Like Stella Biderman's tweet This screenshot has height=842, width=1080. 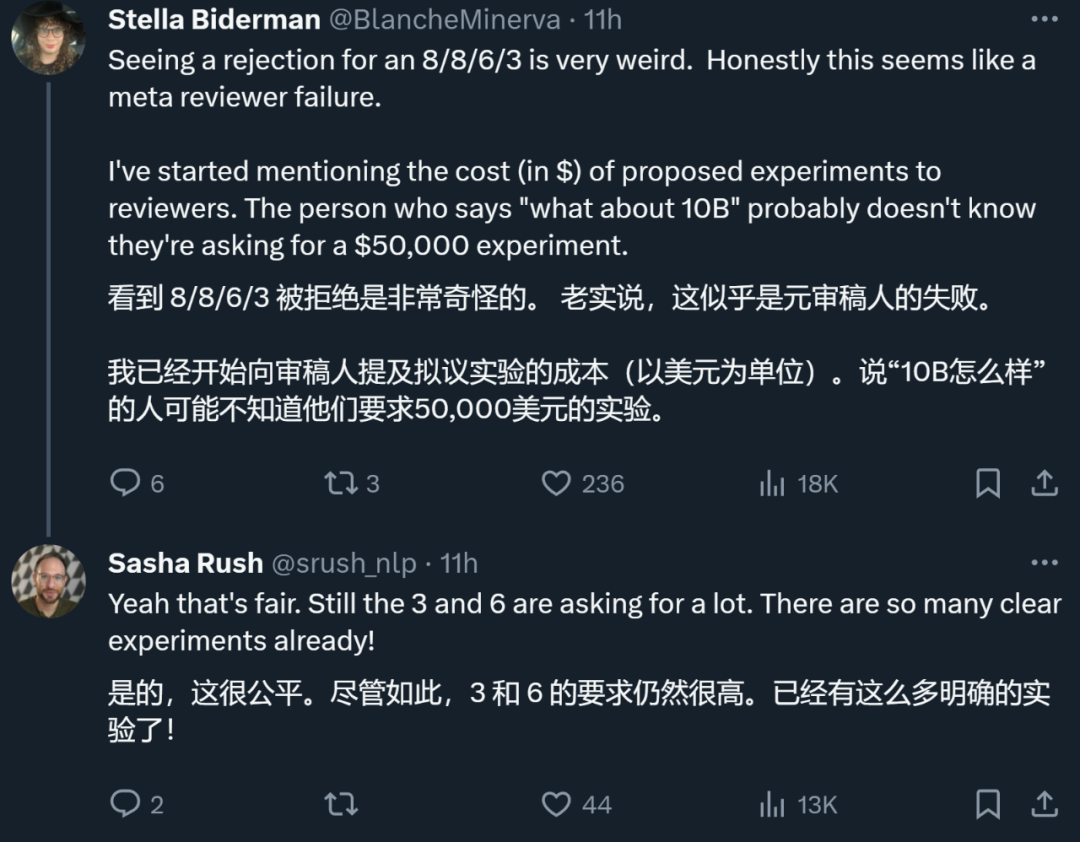point(556,483)
